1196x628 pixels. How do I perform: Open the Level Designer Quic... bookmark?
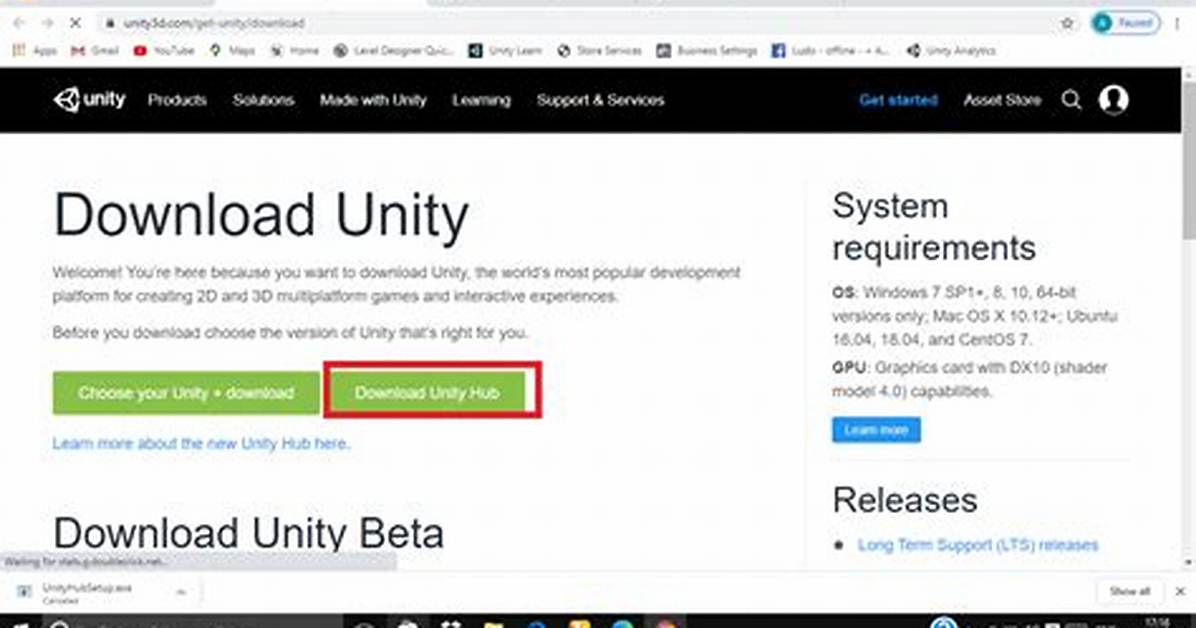pos(394,51)
